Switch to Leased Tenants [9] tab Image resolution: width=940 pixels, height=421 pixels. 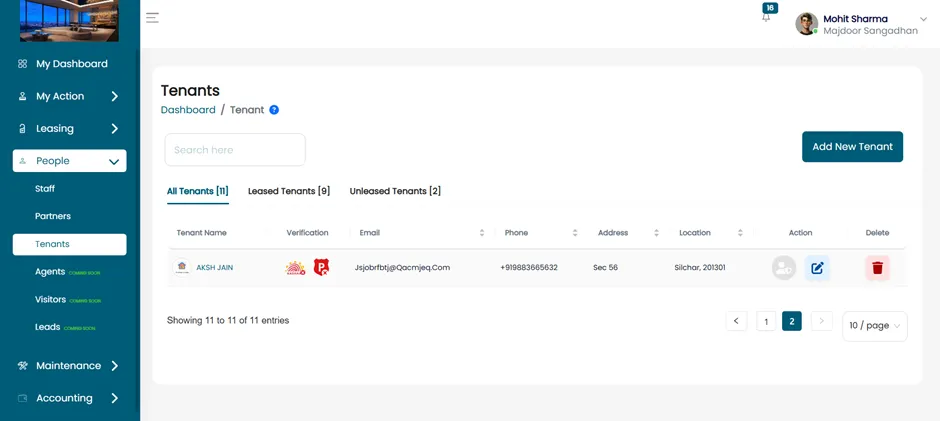coord(289,191)
